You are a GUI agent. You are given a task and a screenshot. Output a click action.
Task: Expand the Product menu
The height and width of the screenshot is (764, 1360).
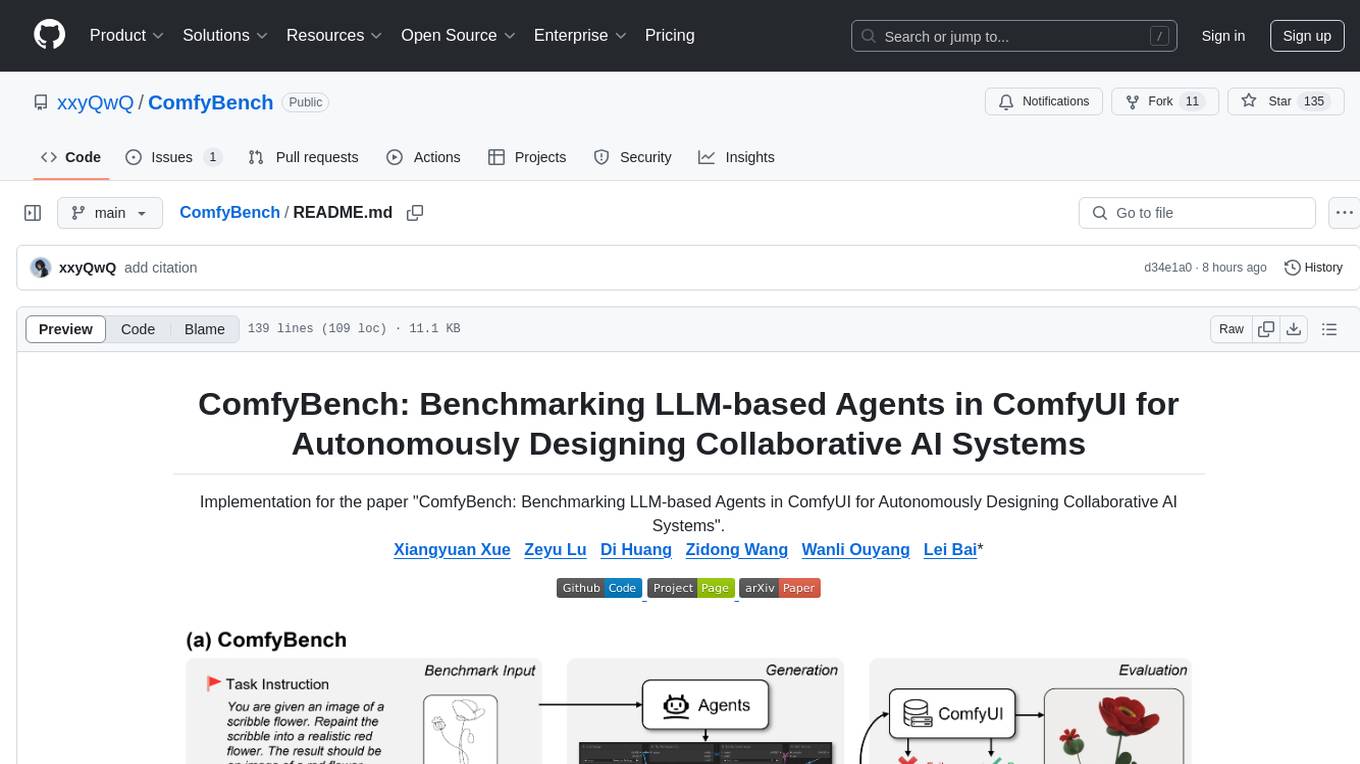(x=127, y=35)
